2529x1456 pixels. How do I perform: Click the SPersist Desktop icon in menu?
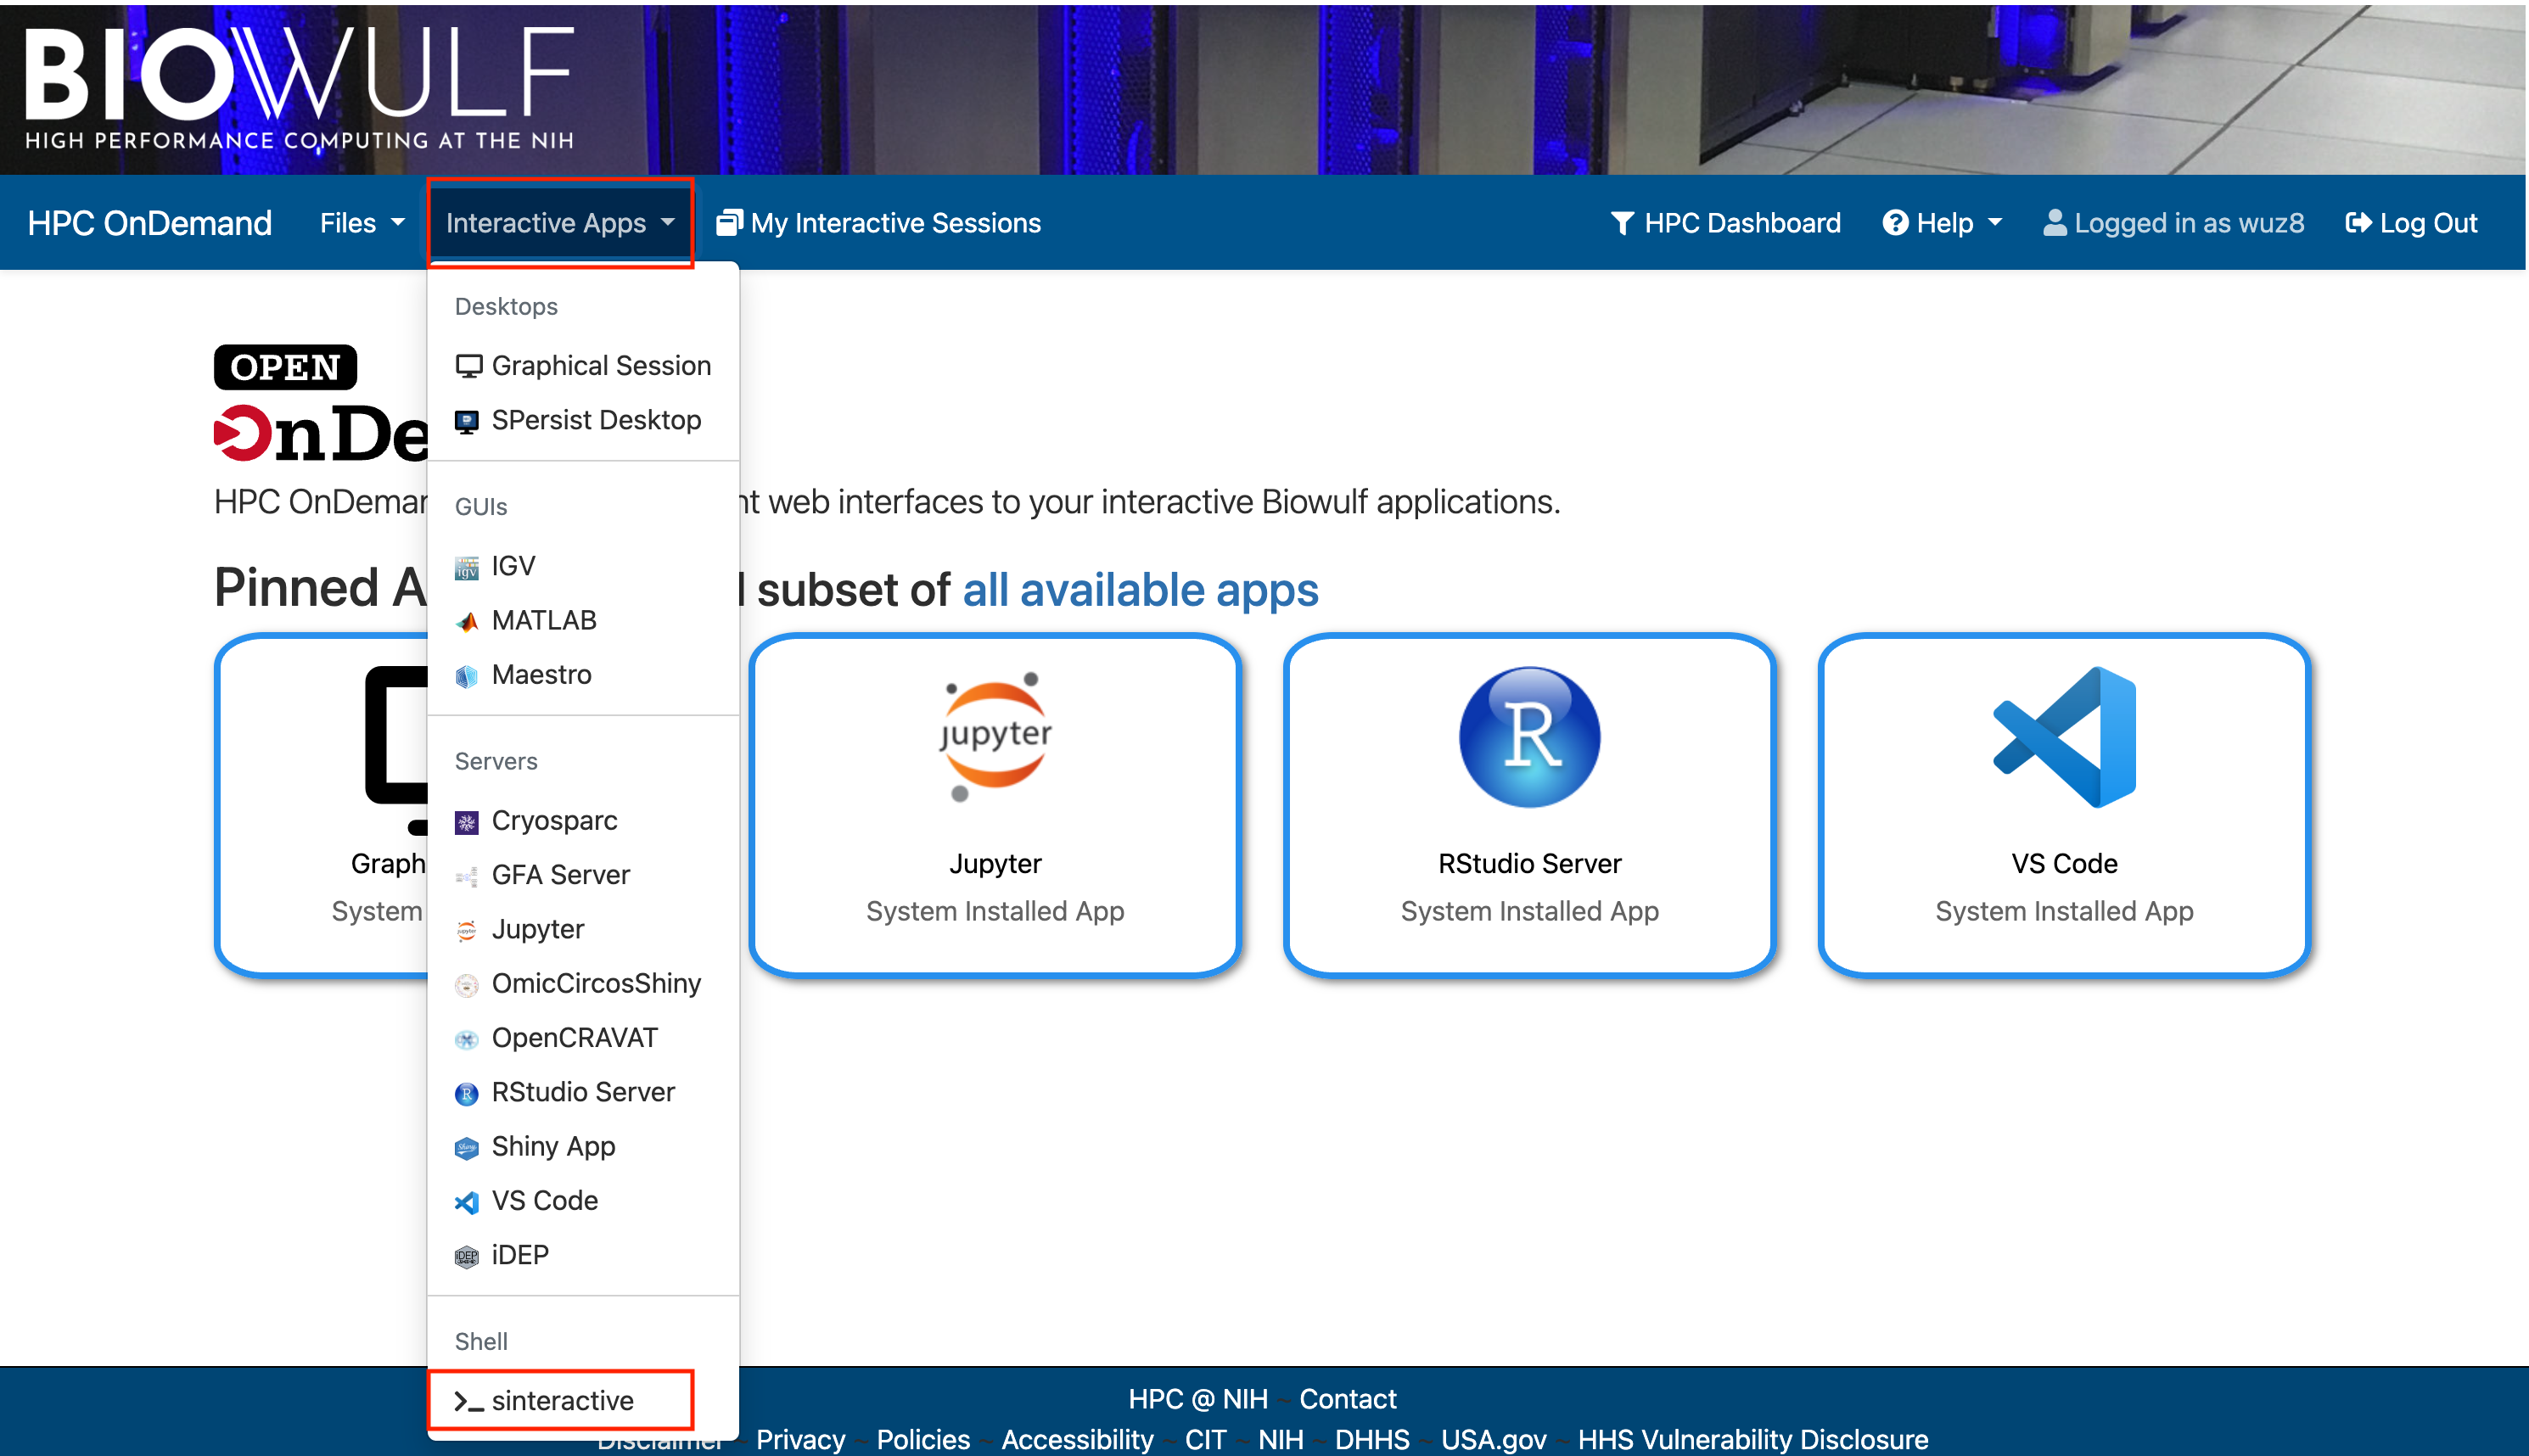point(467,421)
